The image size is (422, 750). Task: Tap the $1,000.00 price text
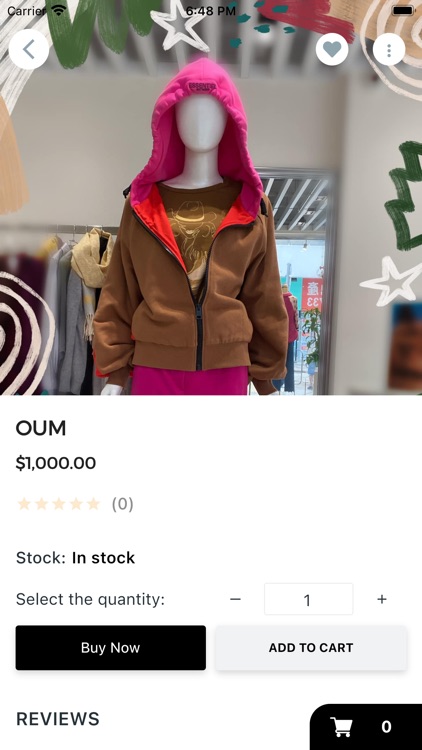56,463
